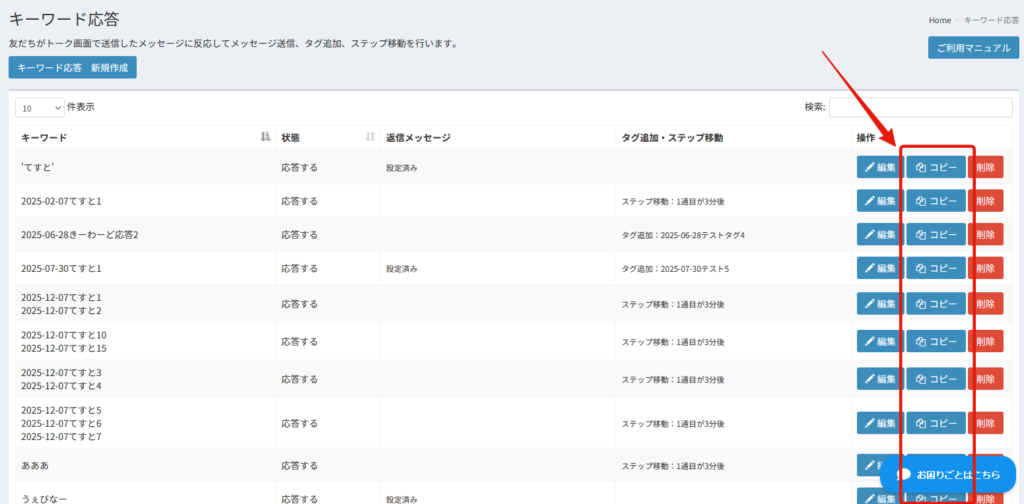Delete the 'てすと' keyword response
The image size is (1024, 504).
[x=985, y=167]
